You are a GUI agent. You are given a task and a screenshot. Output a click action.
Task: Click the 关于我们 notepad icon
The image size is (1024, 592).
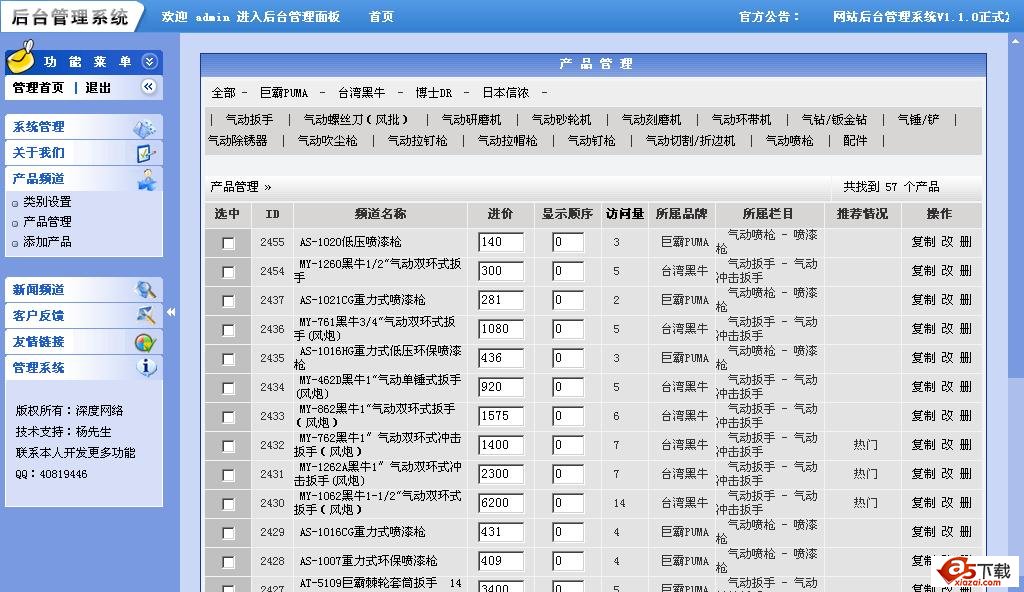tap(145, 153)
